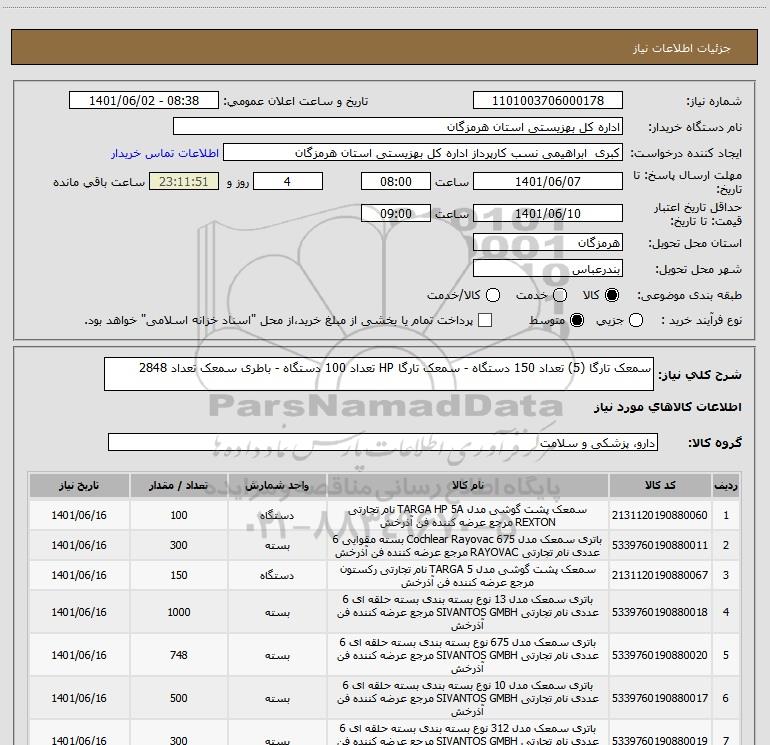Click the announcement date field 1401/06/02 - 08:38

pyautogui.click(x=144, y=101)
